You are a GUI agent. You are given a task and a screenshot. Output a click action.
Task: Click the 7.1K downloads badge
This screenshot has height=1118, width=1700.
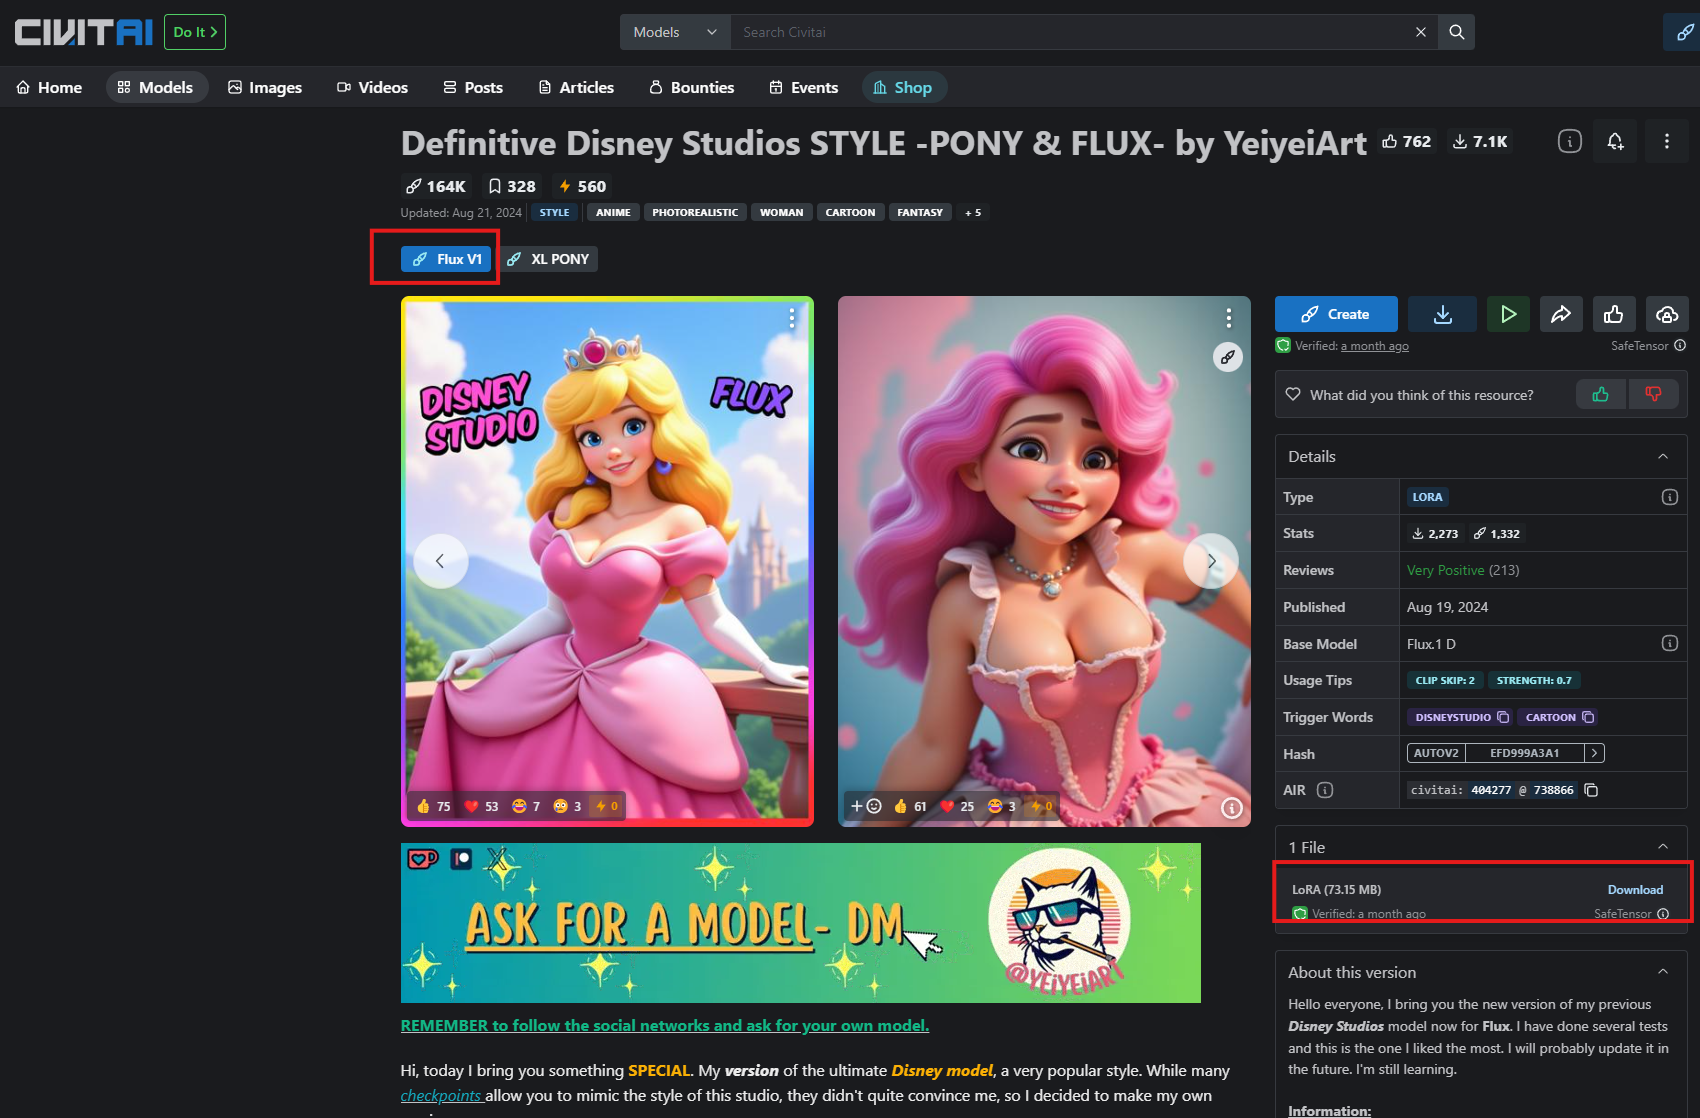tap(1480, 141)
